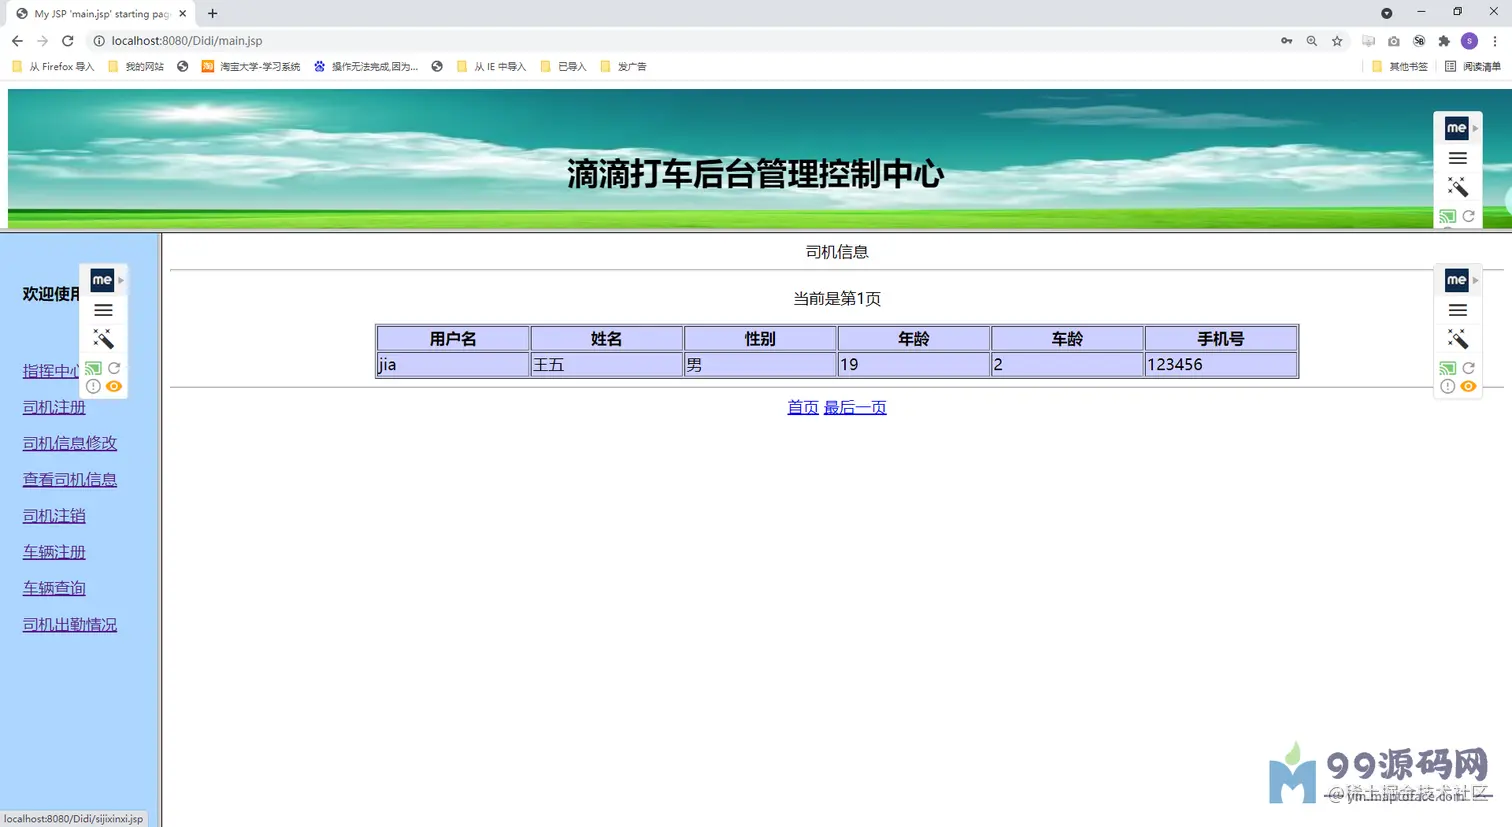Click the refresh icon in the right content widget
Screen dimensions: 1512x827
[x=1469, y=368]
